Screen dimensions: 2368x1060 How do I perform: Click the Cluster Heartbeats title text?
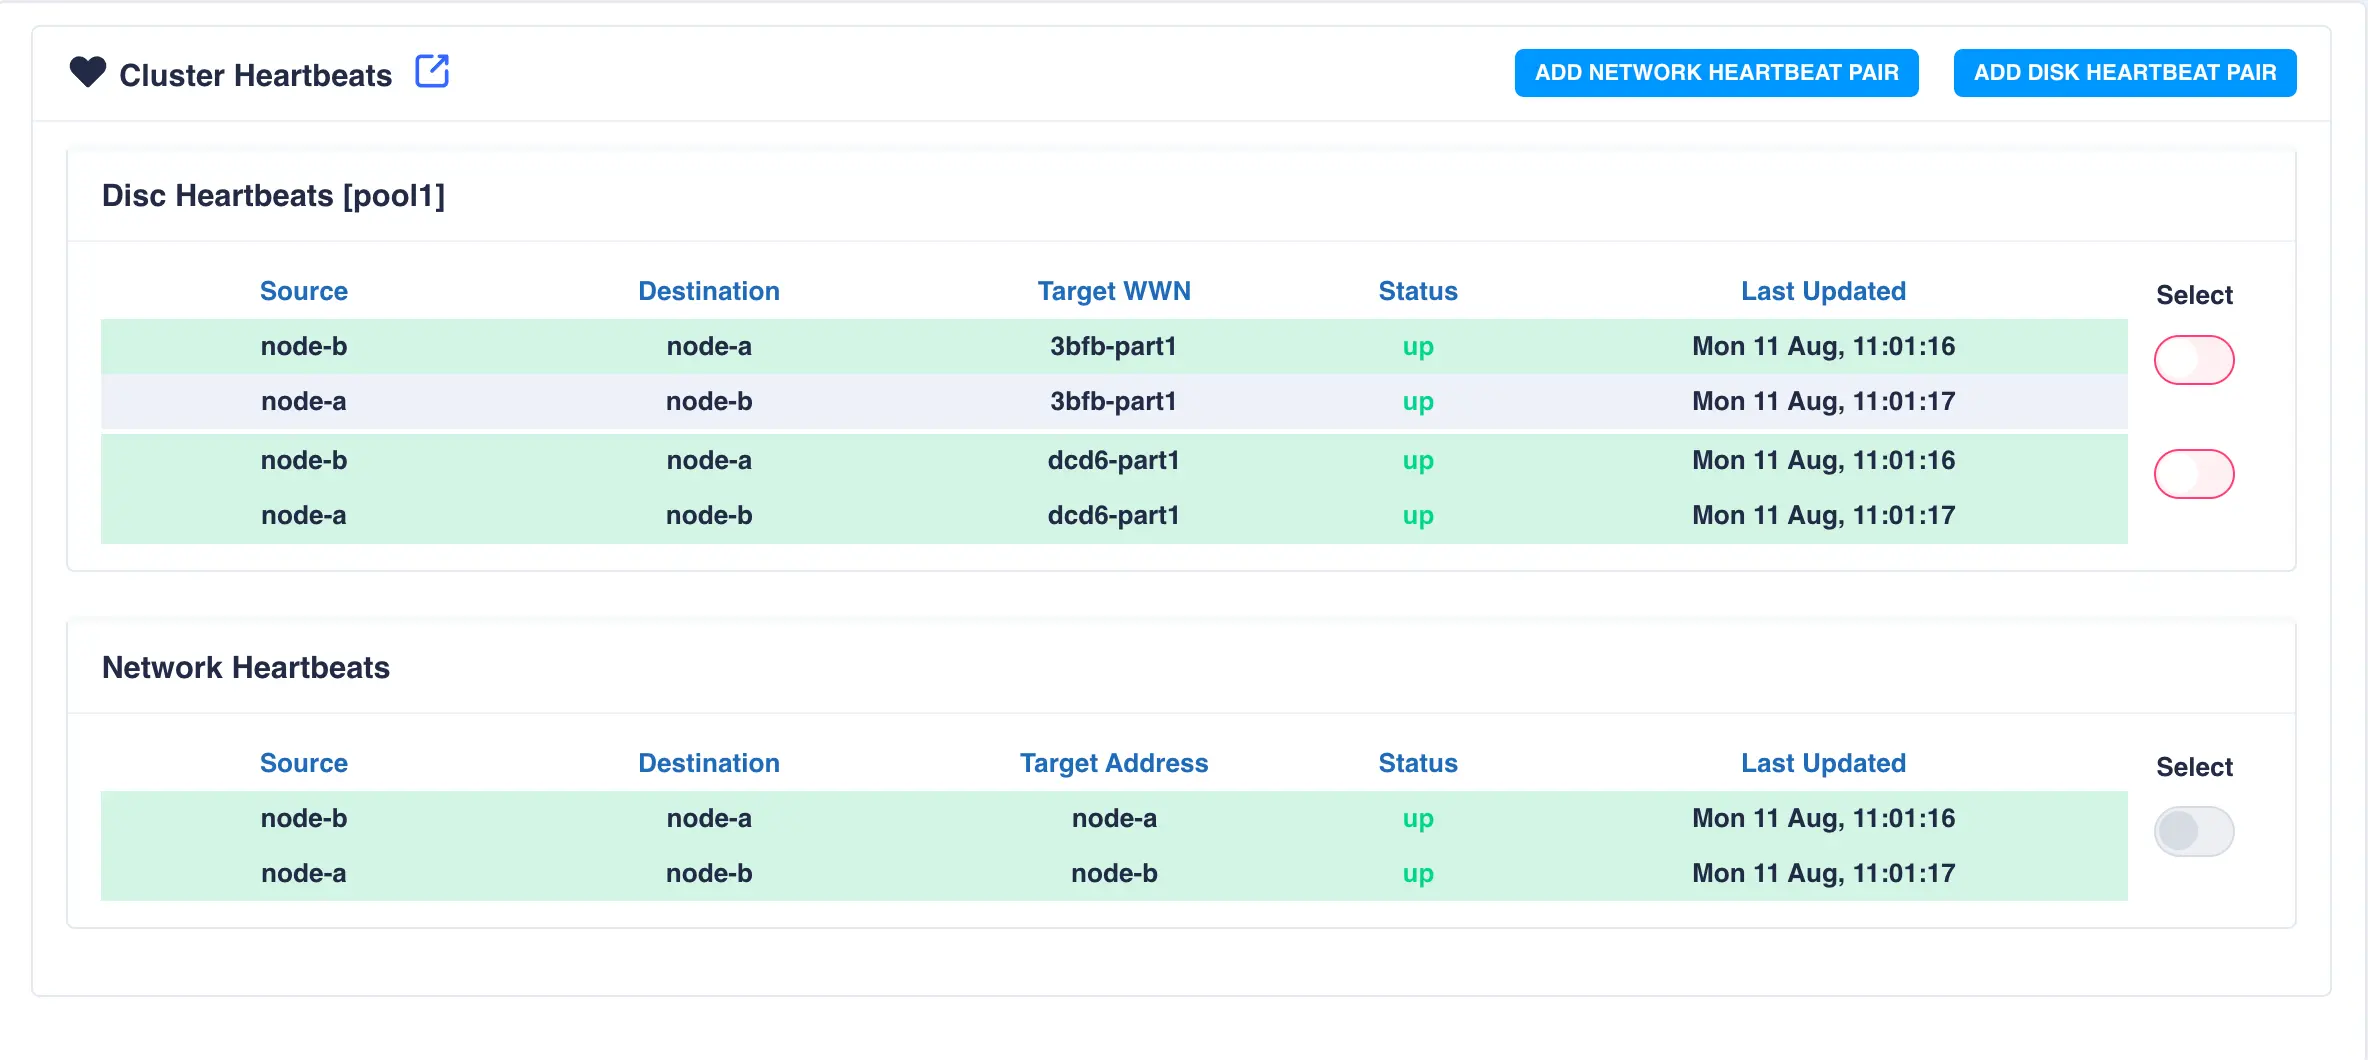[x=256, y=75]
